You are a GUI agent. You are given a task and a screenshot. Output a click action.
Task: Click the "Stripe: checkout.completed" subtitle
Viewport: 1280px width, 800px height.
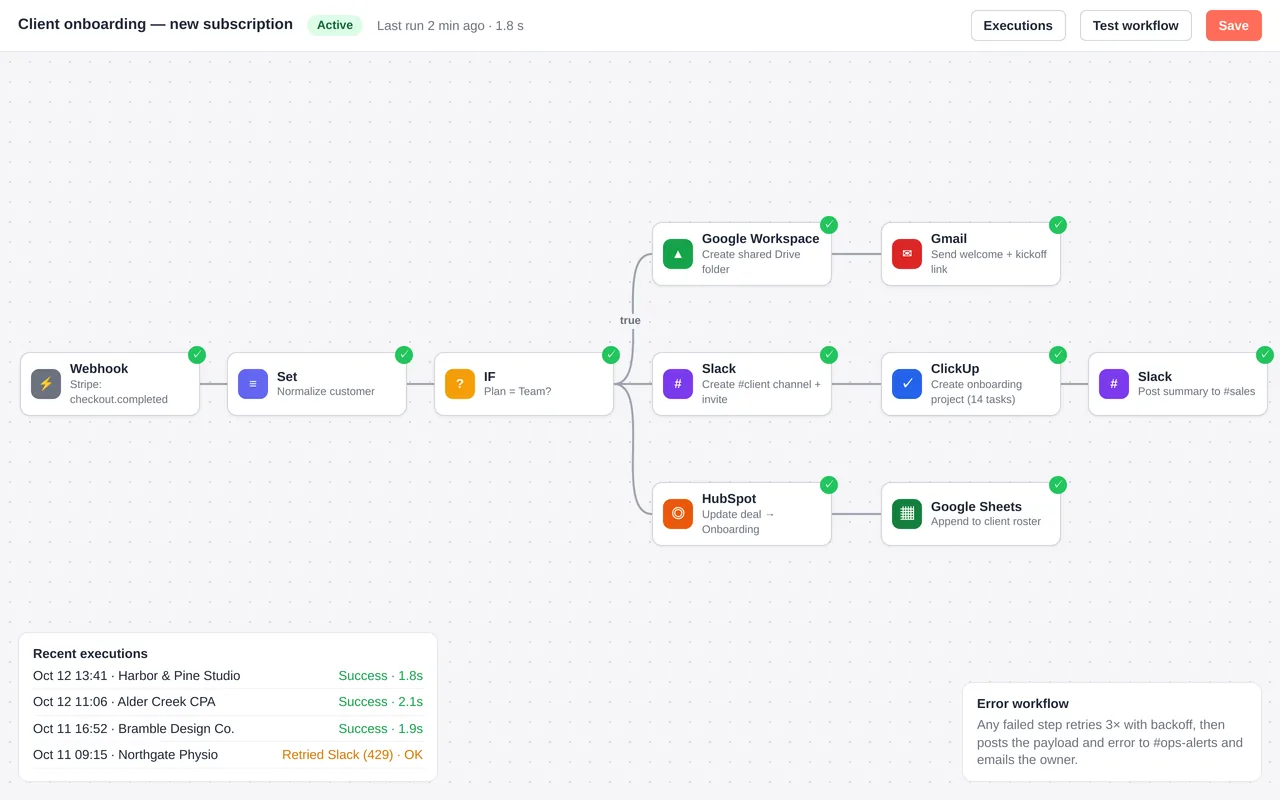point(119,392)
